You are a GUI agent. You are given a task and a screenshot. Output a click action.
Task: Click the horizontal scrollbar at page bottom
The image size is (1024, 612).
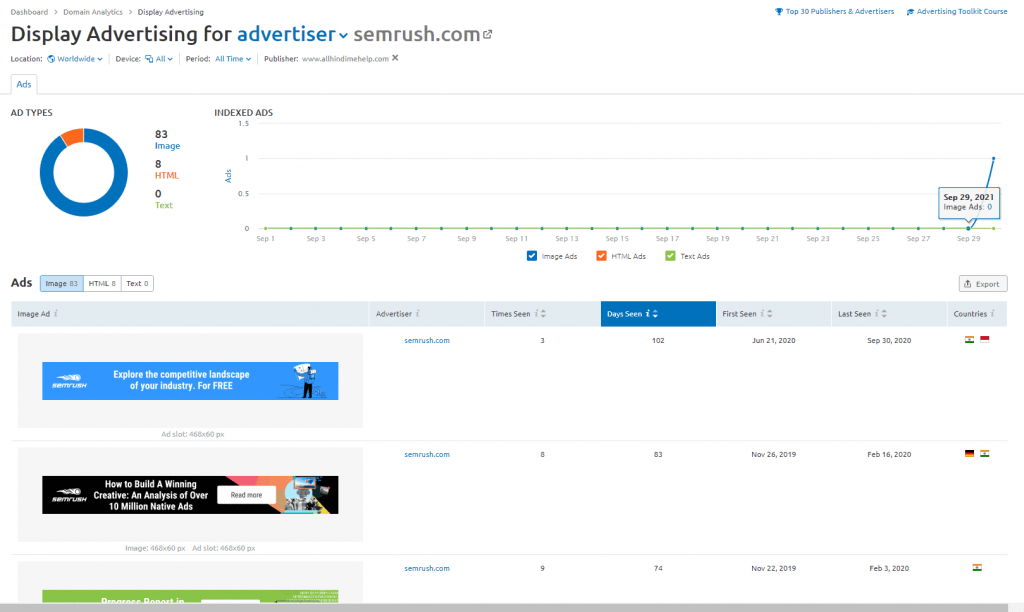[x=504, y=607]
